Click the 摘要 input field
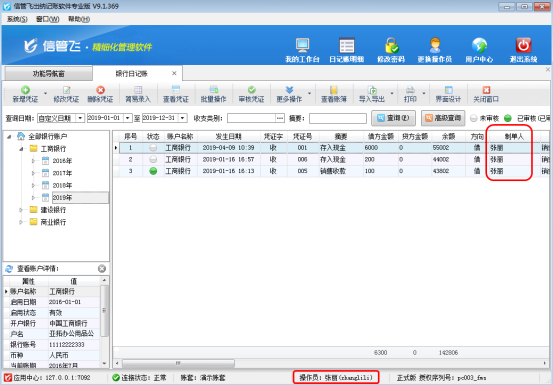Screen dimensions: 553x385 coord(338,118)
